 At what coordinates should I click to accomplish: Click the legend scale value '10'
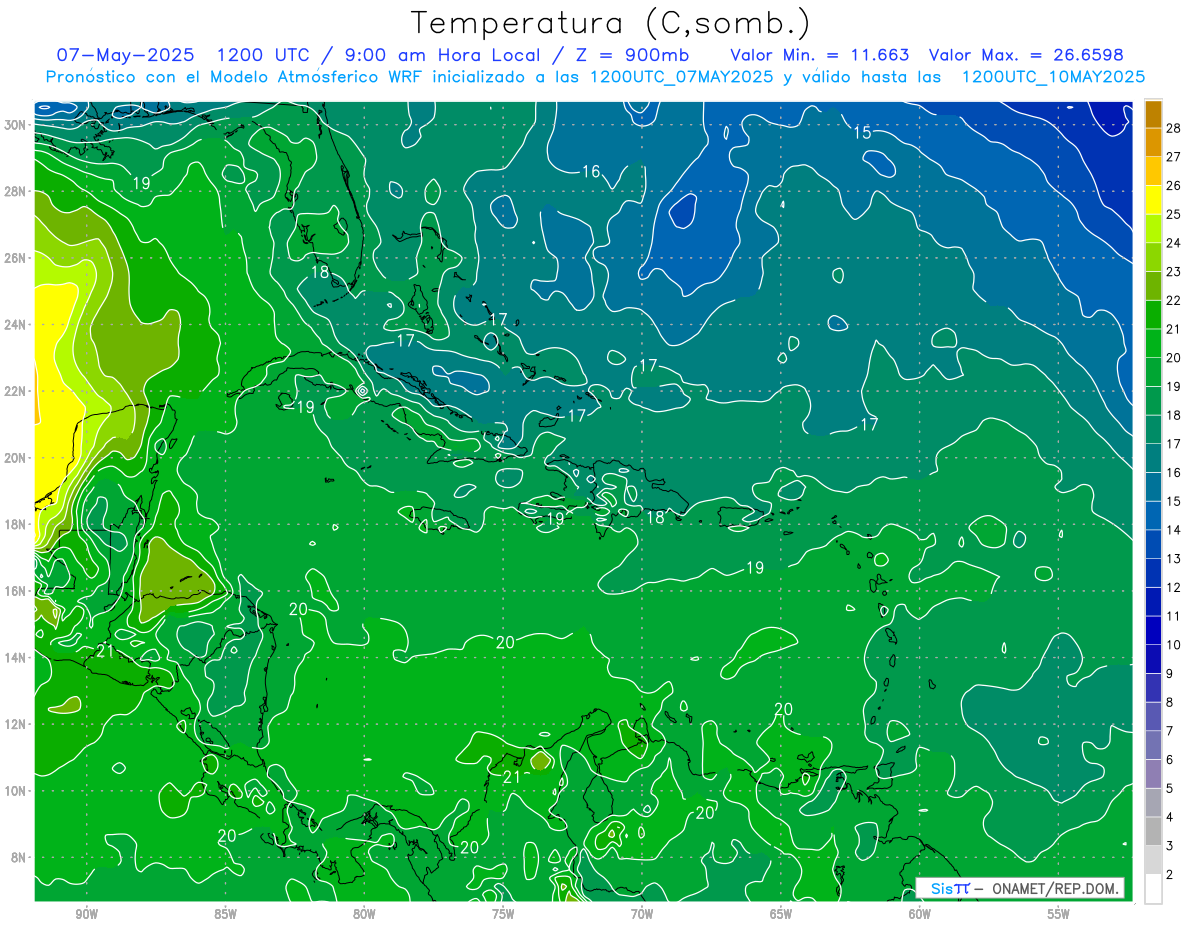click(x=1174, y=645)
